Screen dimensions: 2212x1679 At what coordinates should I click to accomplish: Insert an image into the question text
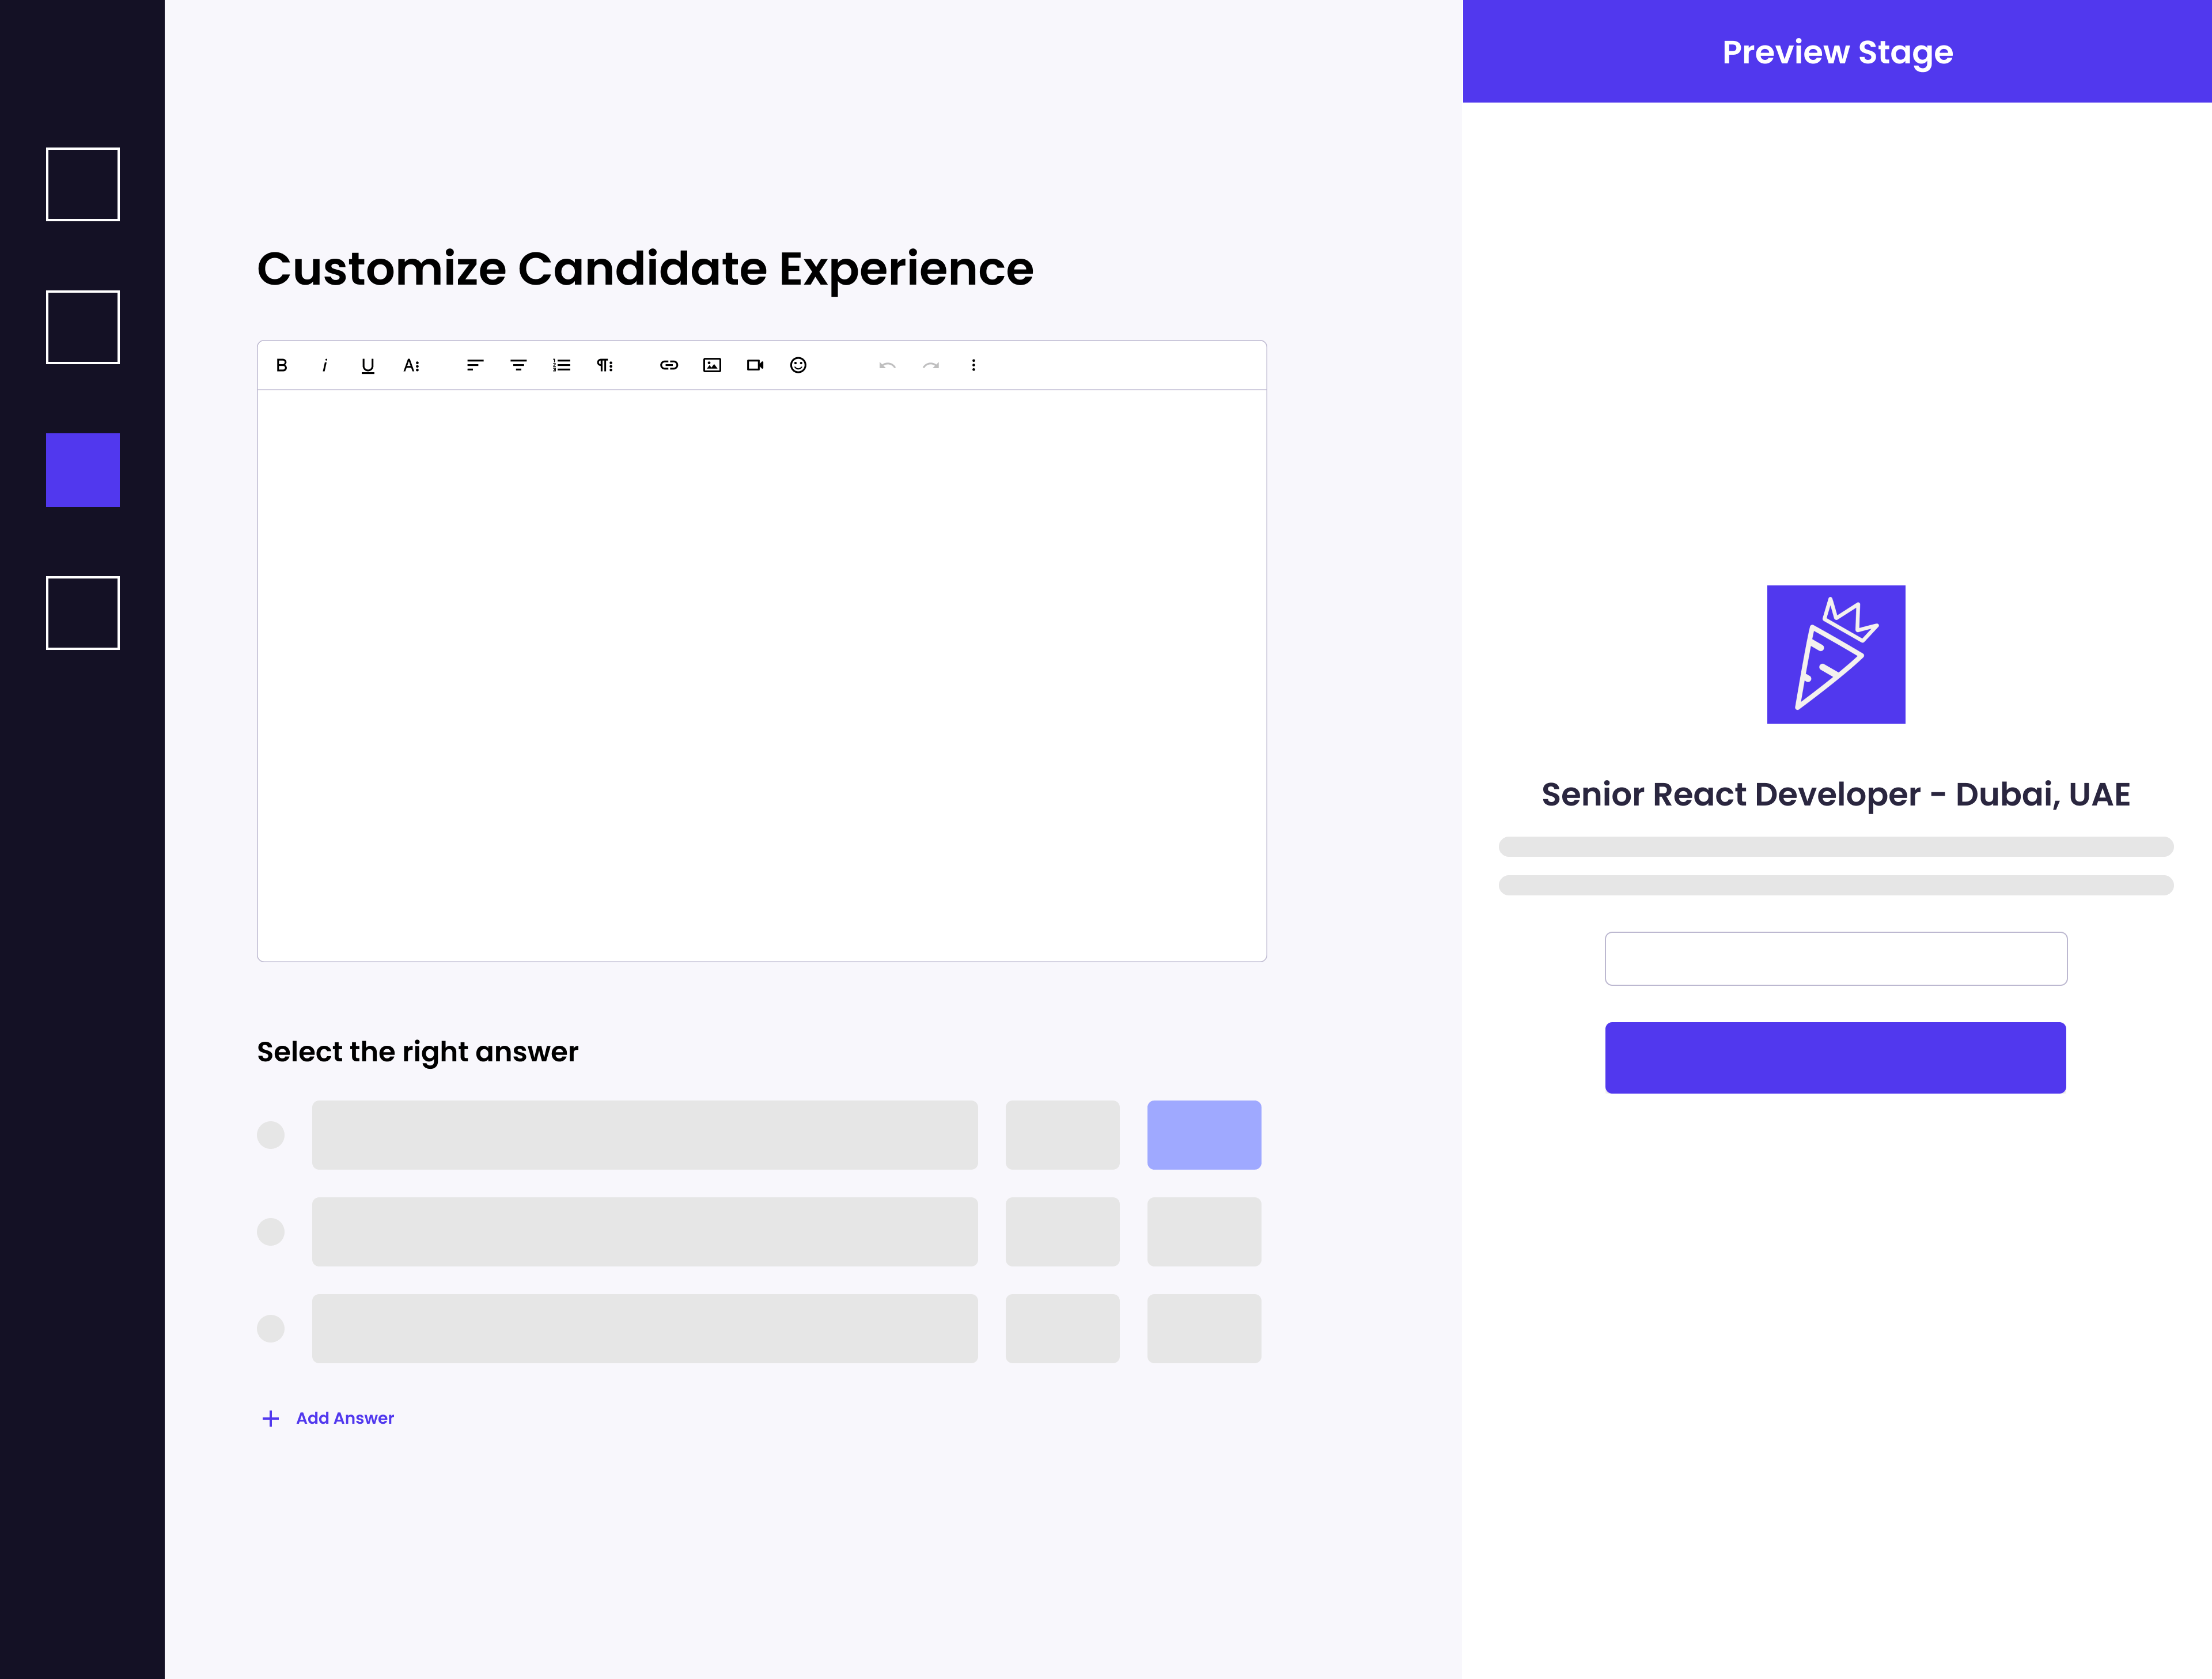click(711, 365)
